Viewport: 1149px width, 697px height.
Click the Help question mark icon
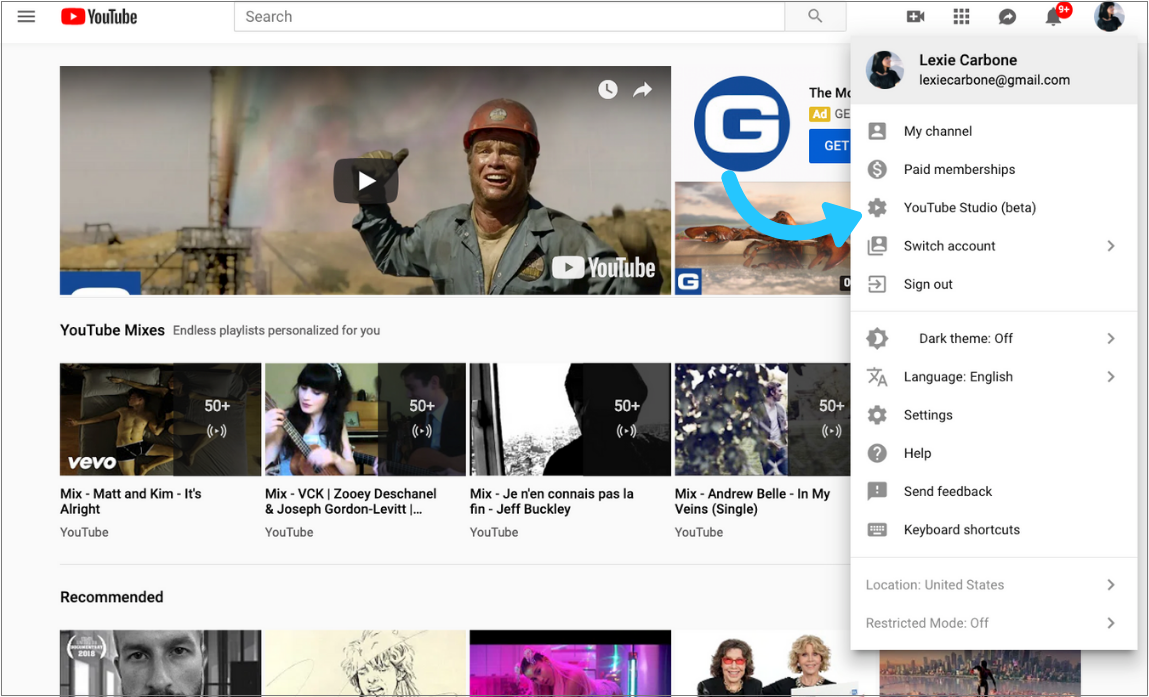click(x=877, y=453)
